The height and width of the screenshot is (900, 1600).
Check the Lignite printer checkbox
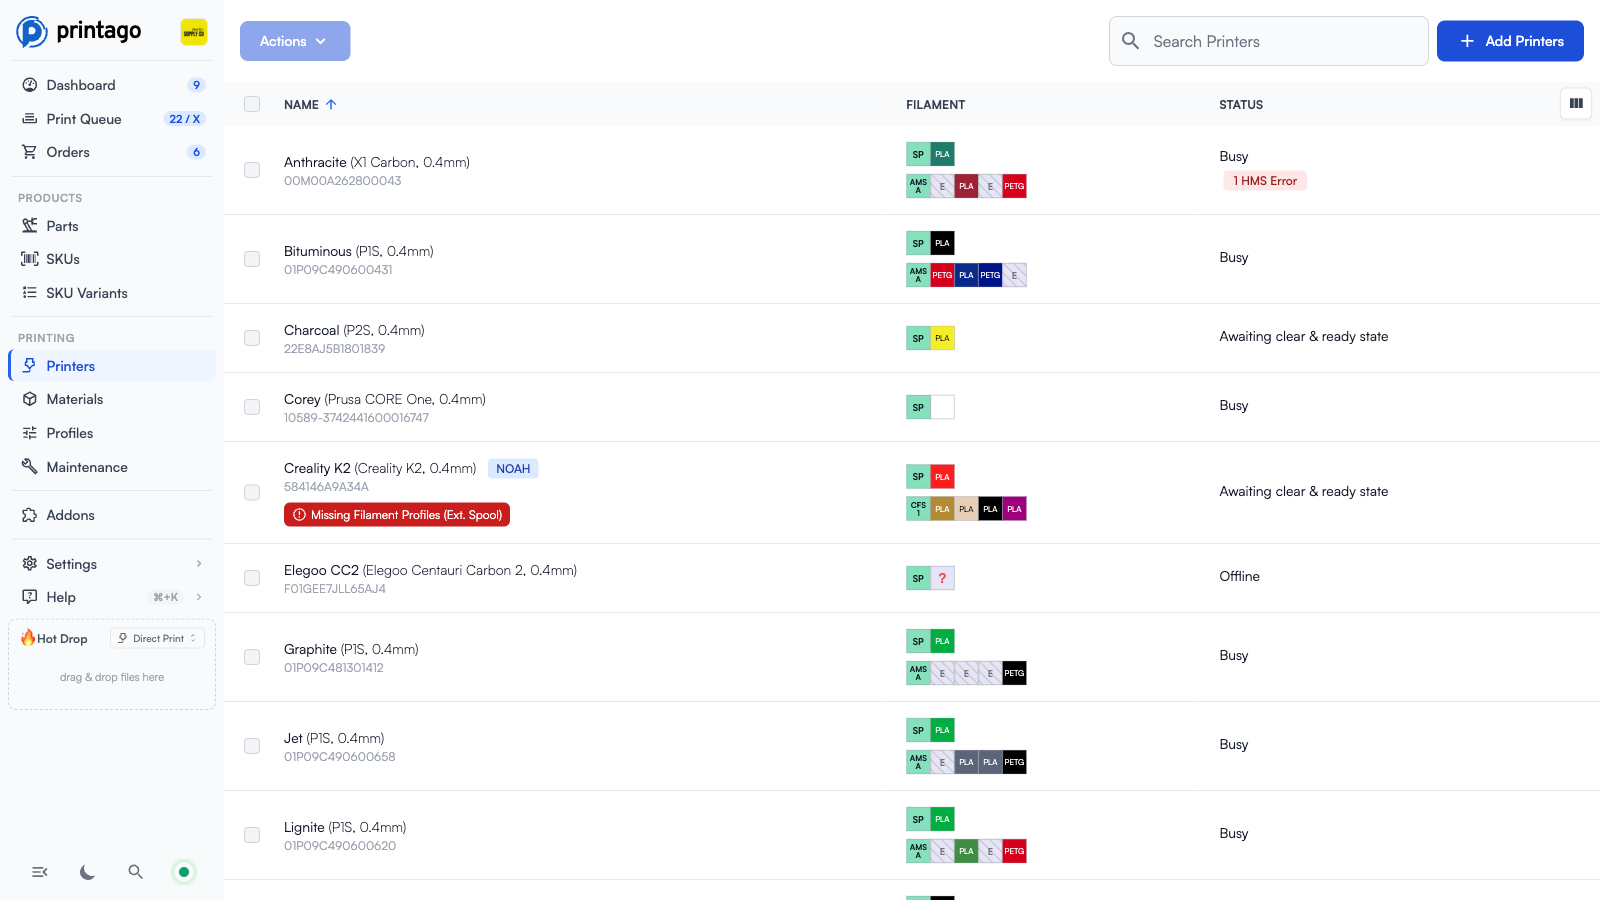tap(252, 835)
